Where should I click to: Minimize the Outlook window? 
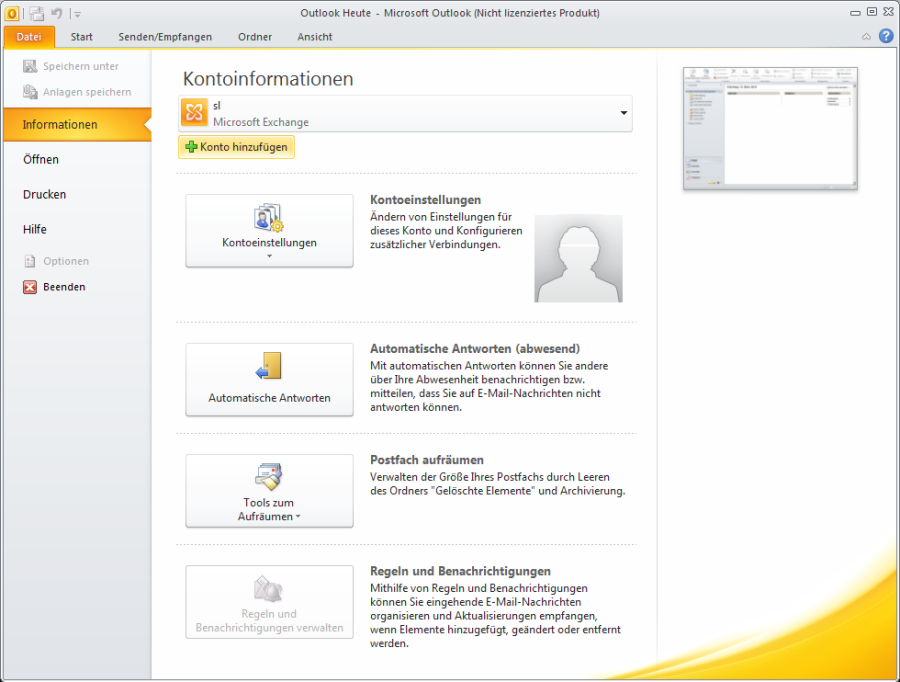pyautogui.click(x=855, y=13)
